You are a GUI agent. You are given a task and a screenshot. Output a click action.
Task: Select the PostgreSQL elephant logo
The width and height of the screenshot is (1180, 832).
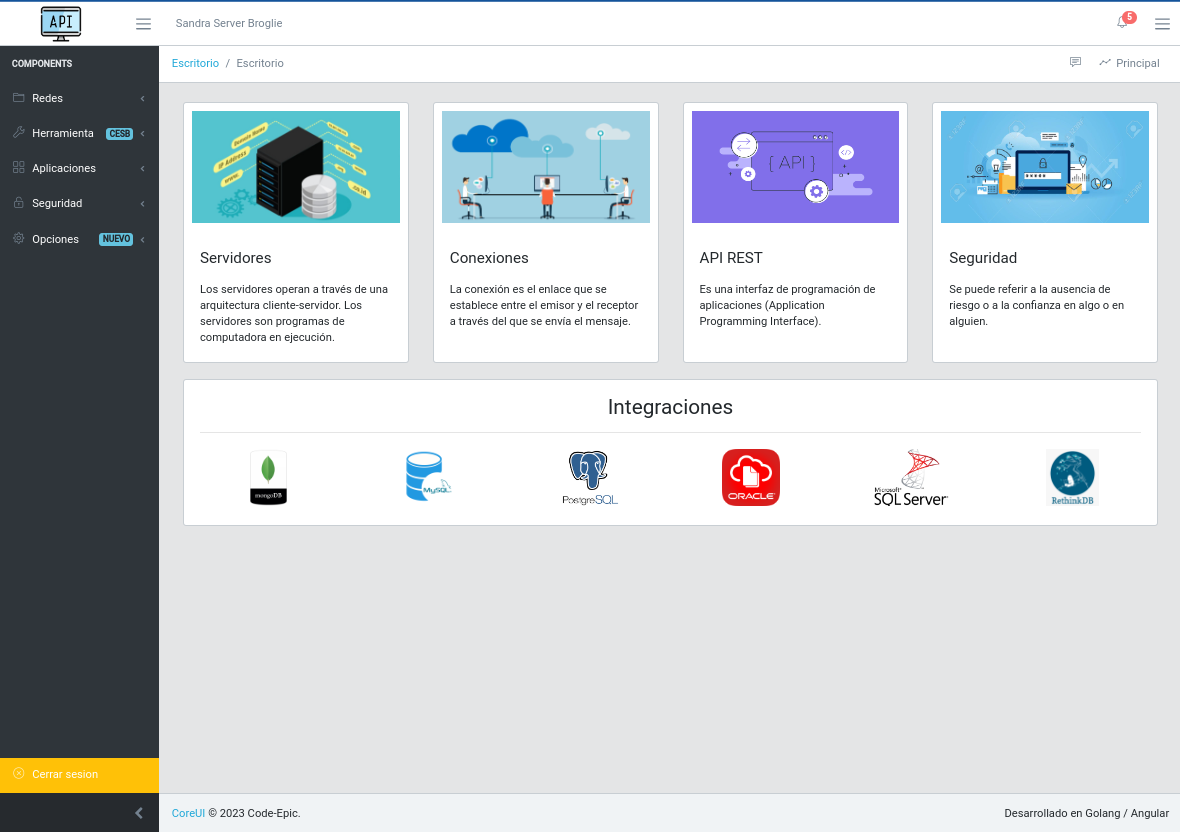point(590,478)
